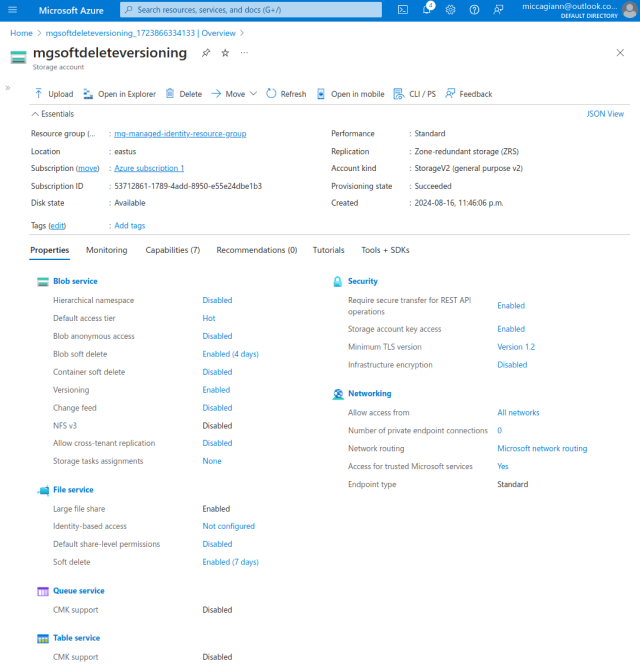
Task: Click the Networking globe icon
Action: pos(338,394)
